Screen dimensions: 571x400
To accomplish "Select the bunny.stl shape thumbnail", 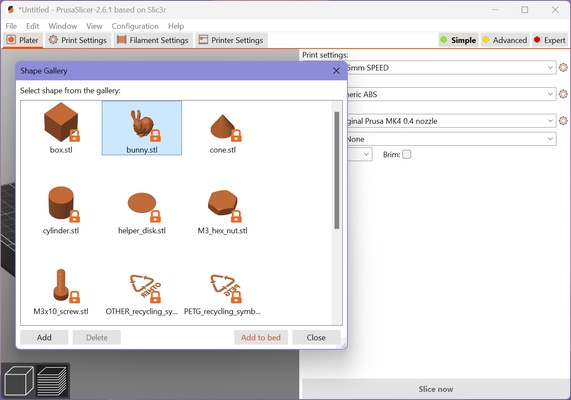I will (142, 124).
